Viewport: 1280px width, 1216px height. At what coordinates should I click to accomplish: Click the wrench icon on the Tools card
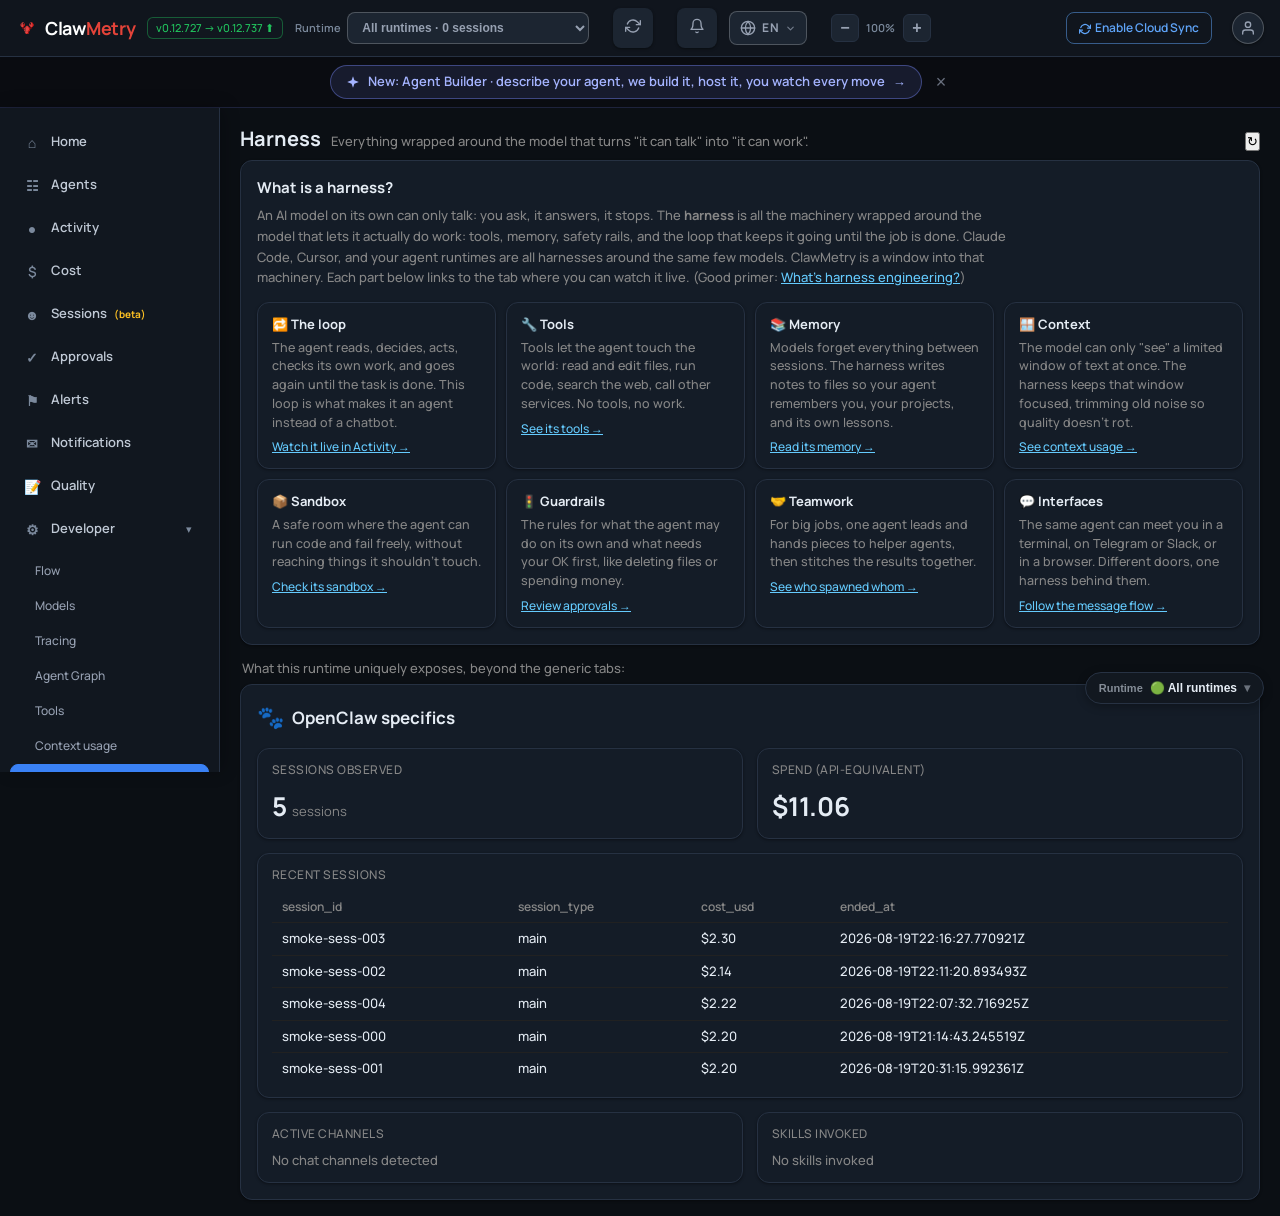[529, 324]
